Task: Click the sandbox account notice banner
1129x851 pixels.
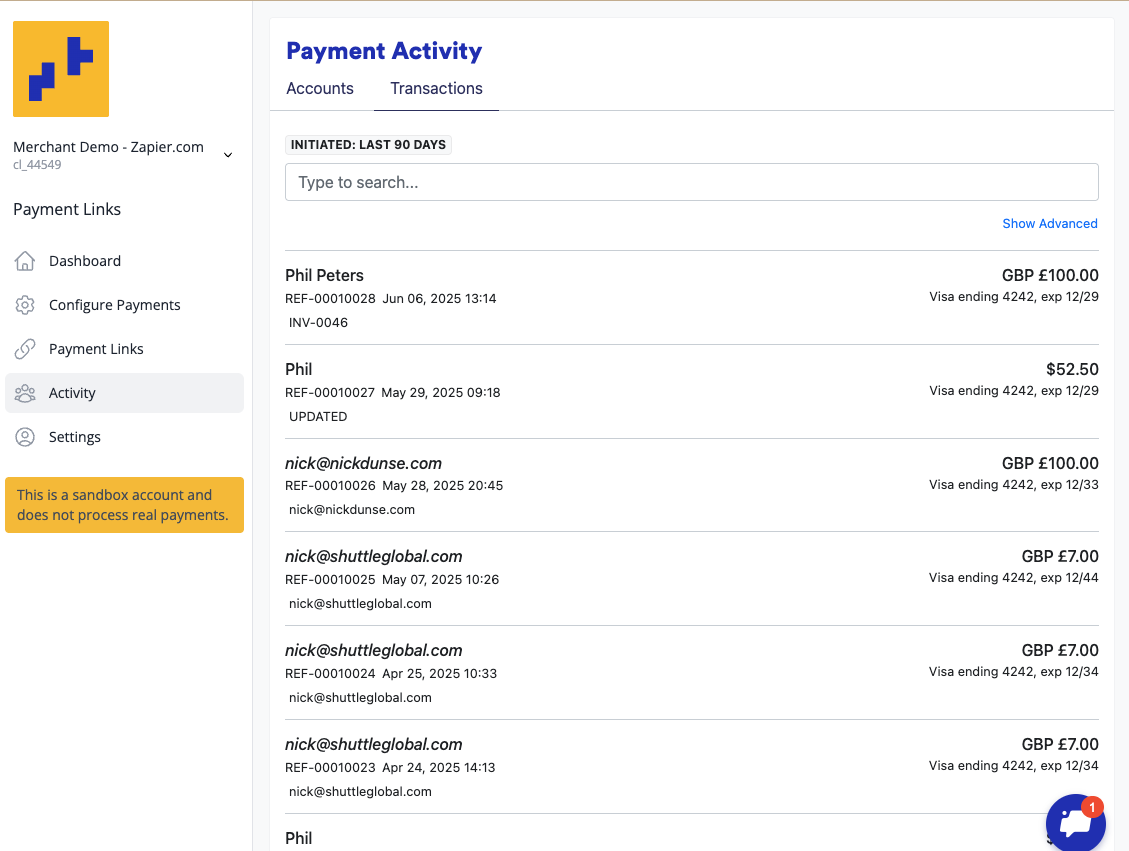Action: click(x=124, y=505)
